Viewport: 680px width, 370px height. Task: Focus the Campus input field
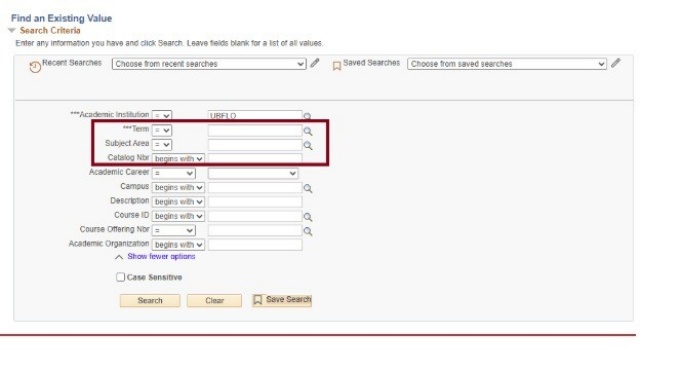[255, 188]
